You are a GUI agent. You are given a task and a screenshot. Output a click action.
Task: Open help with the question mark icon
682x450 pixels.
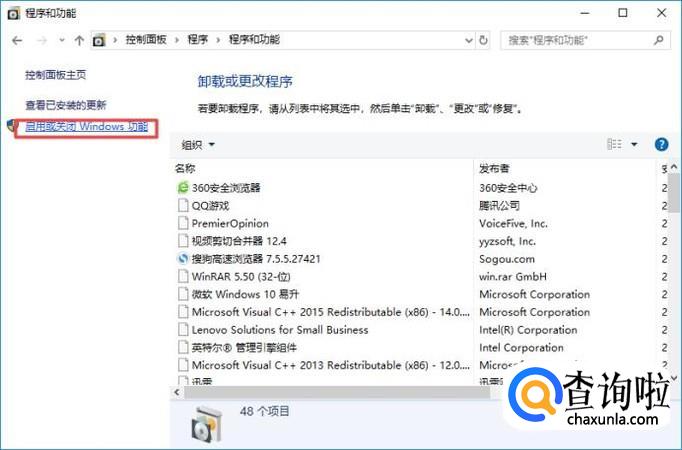point(661,144)
